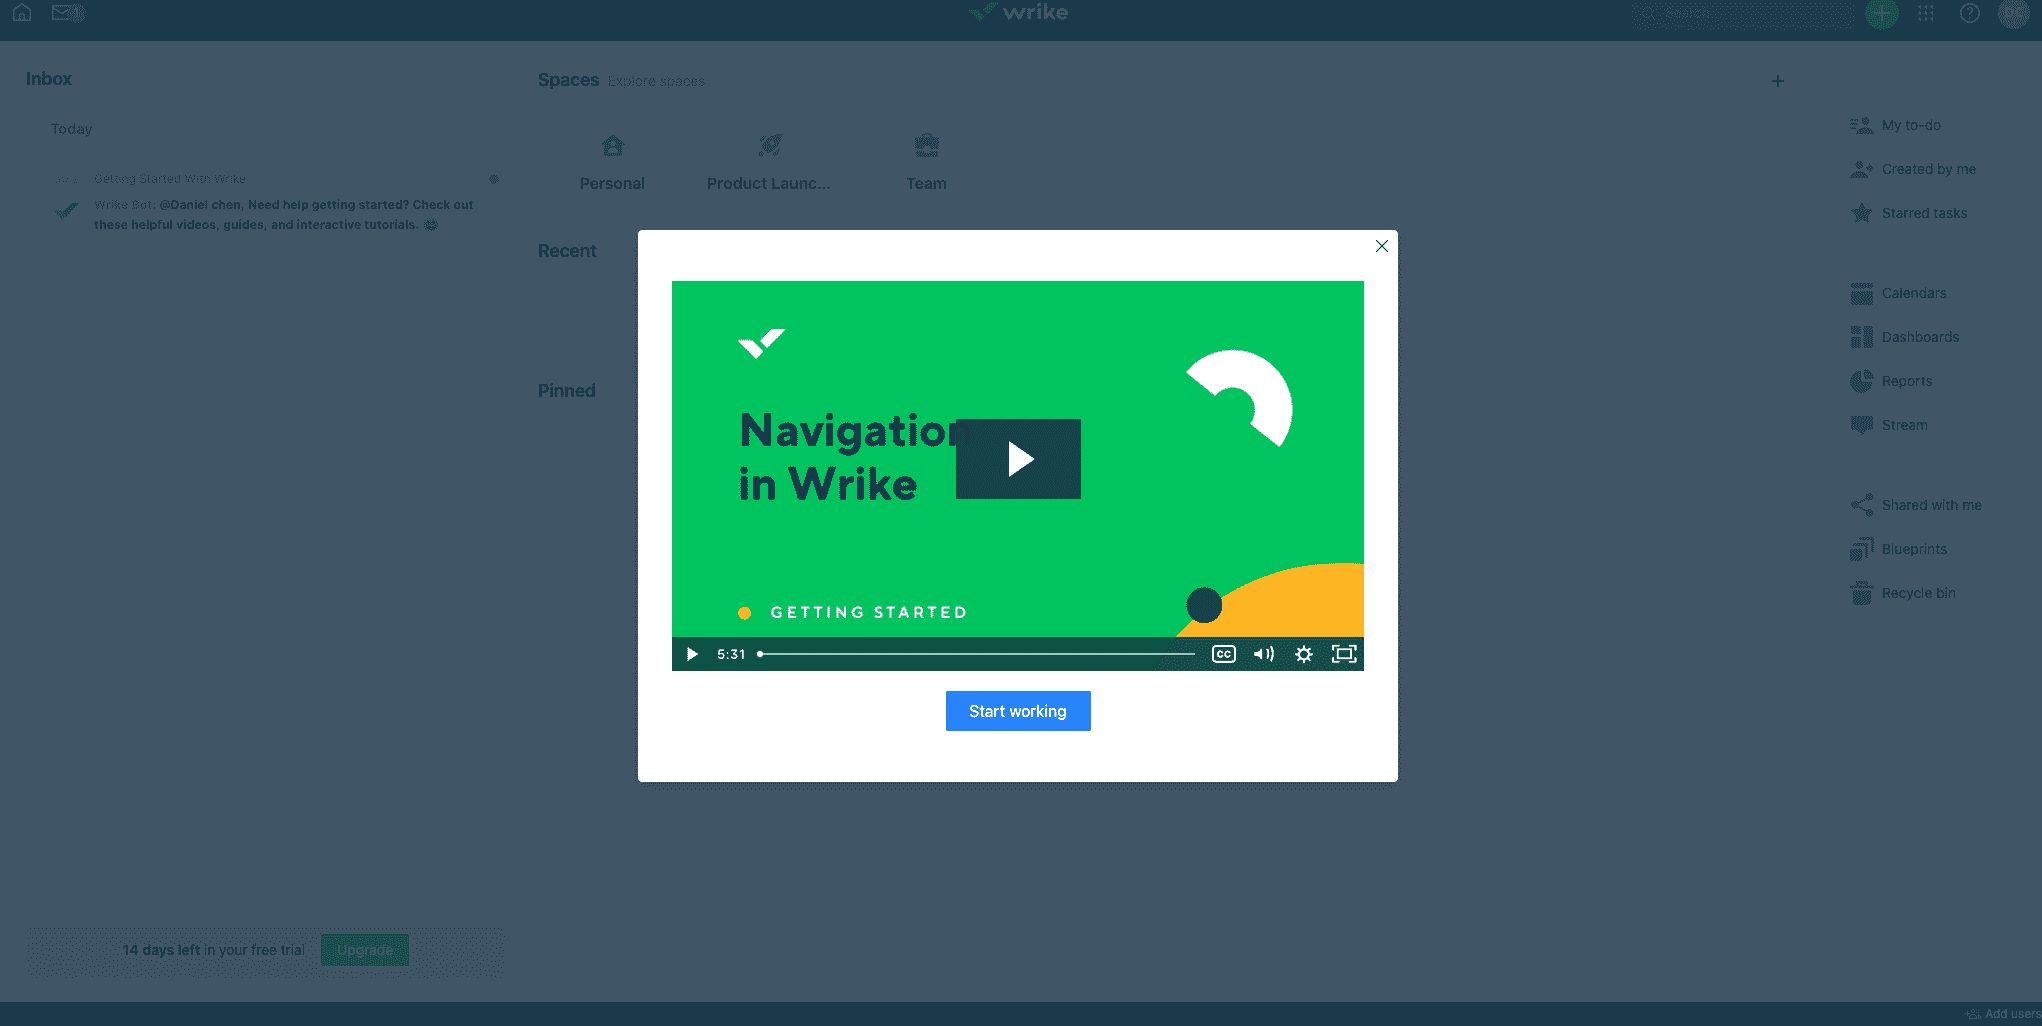The height and width of the screenshot is (1026, 2042).
Task: Click the Wrike Bot checkmark avatar
Action: pyautogui.click(x=66, y=211)
